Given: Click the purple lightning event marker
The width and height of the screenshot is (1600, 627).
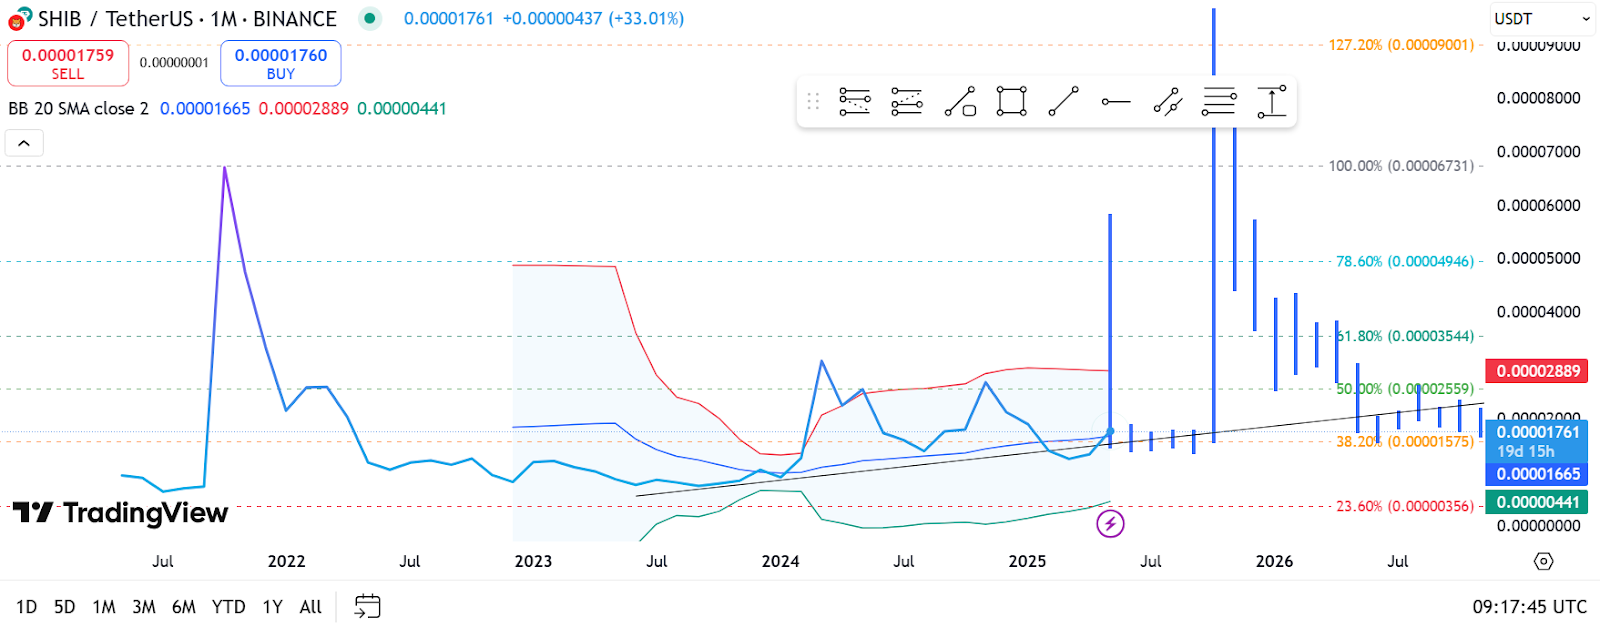Looking at the screenshot, I should [1110, 523].
